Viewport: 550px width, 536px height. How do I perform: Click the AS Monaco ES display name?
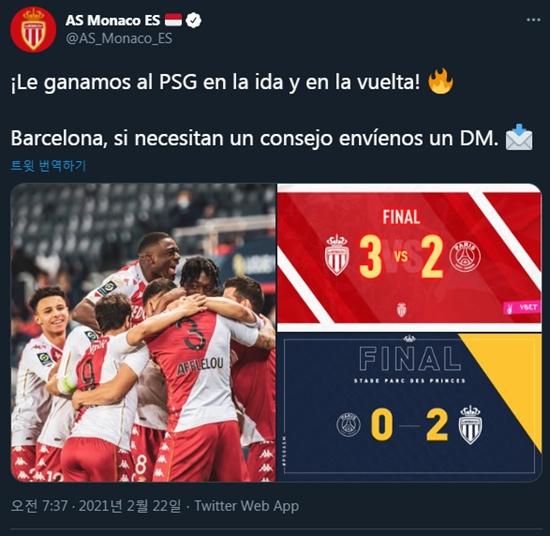pos(113,20)
